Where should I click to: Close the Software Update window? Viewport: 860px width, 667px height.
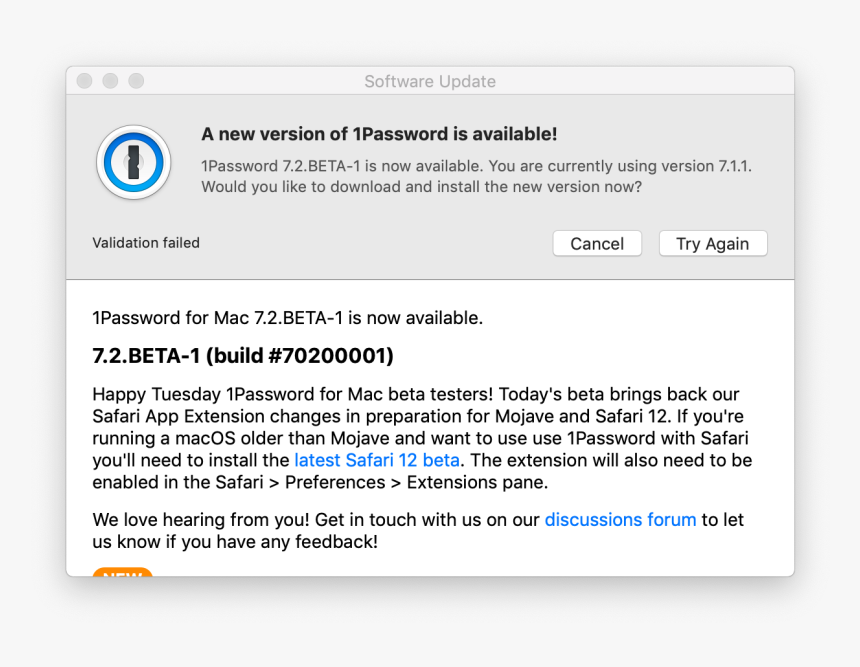tap(85, 81)
